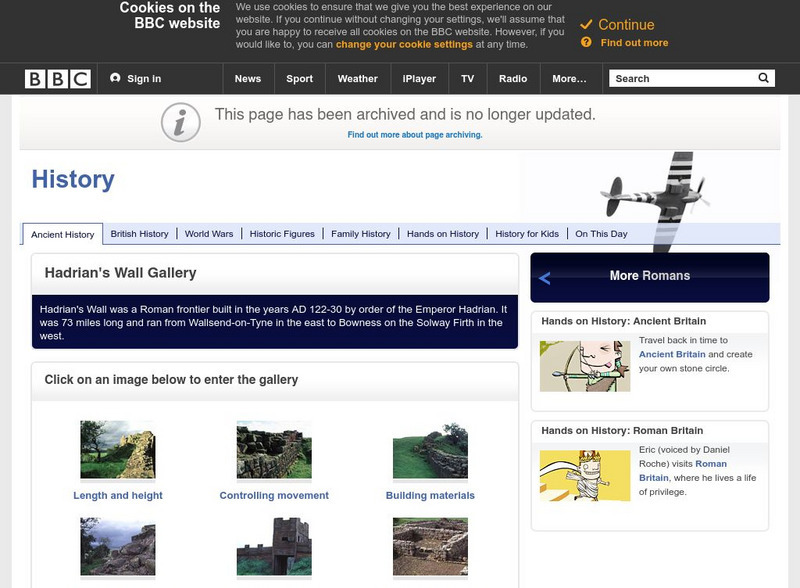
Task: Click Hands on History: Roman Britain heading
Action: 622,430
